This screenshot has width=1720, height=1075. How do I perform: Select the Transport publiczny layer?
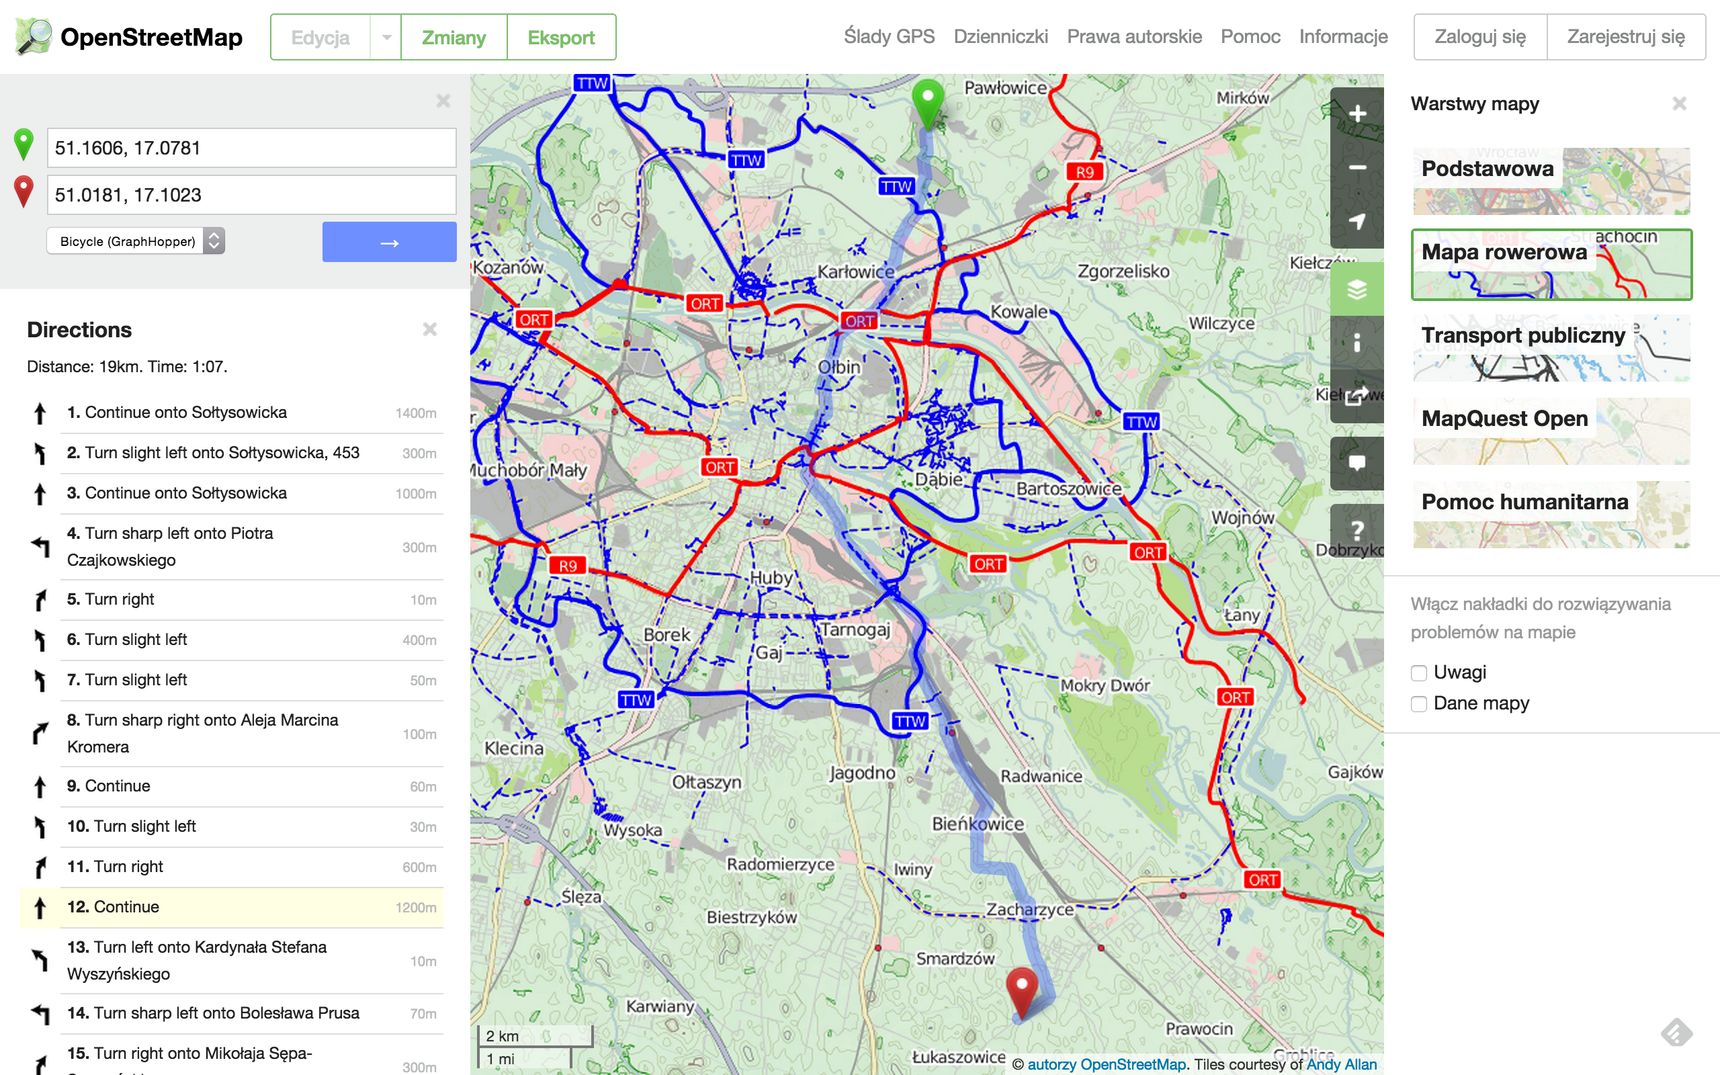pyautogui.click(x=1551, y=348)
